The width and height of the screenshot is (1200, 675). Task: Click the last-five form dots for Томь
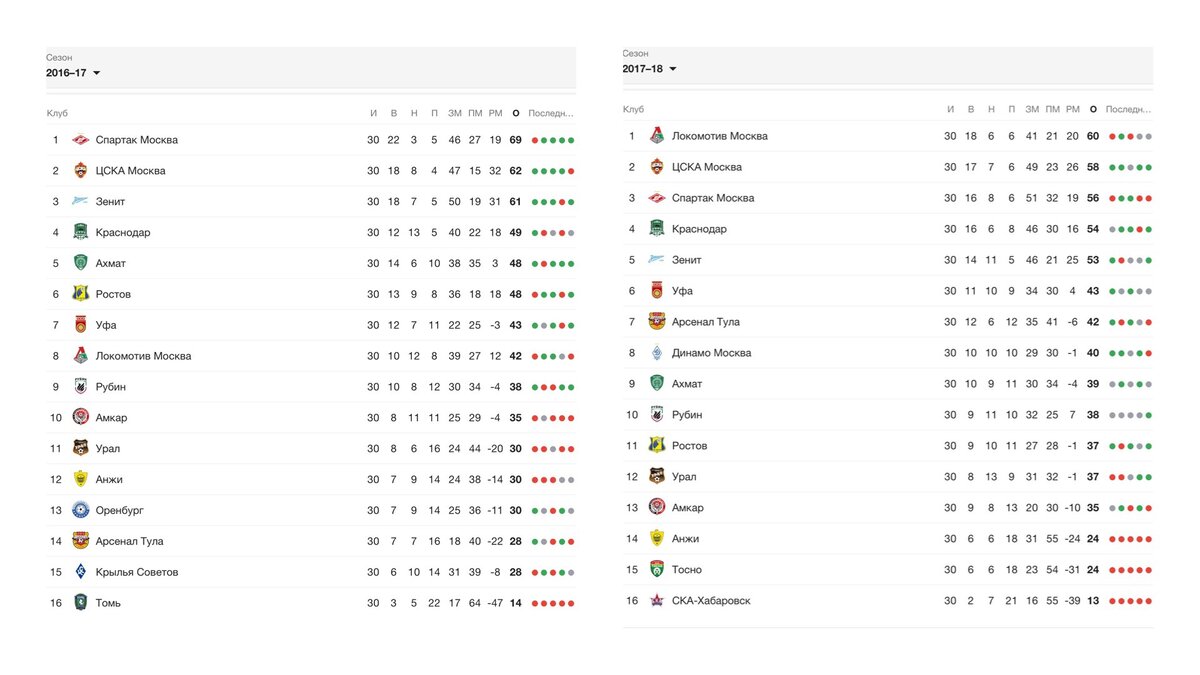point(553,603)
